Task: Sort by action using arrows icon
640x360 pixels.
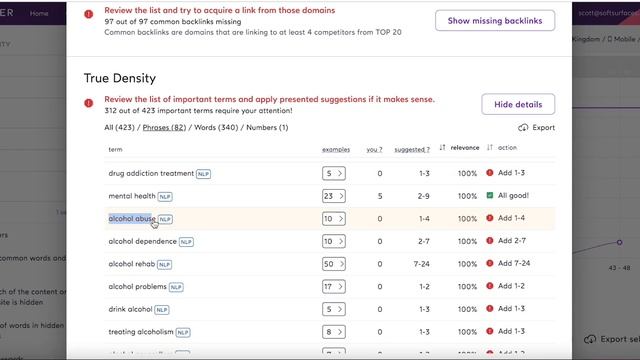Action: pyautogui.click(x=490, y=147)
